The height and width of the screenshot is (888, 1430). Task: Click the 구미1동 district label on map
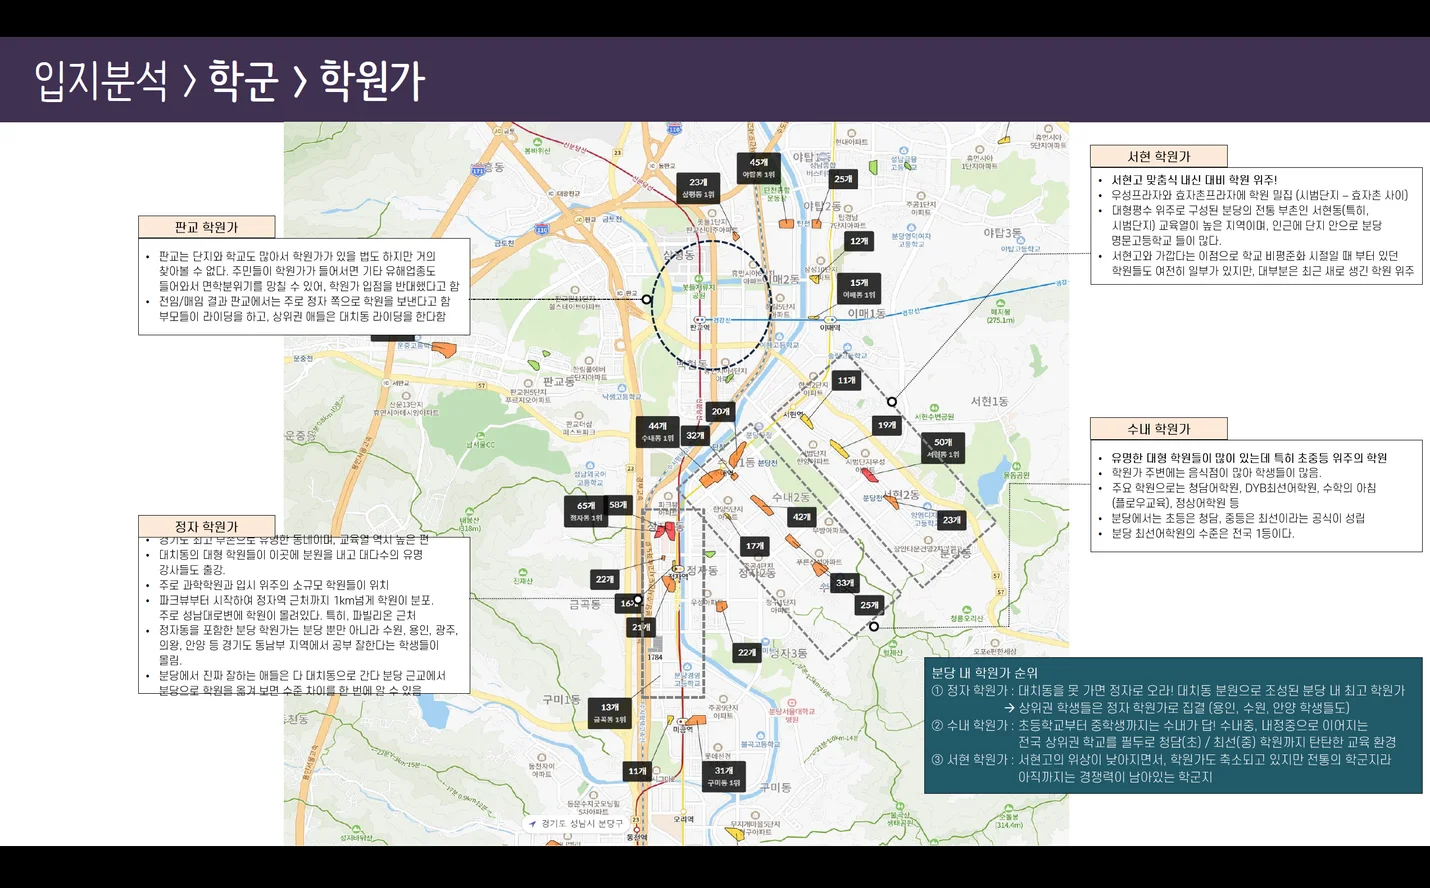(x=561, y=699)
